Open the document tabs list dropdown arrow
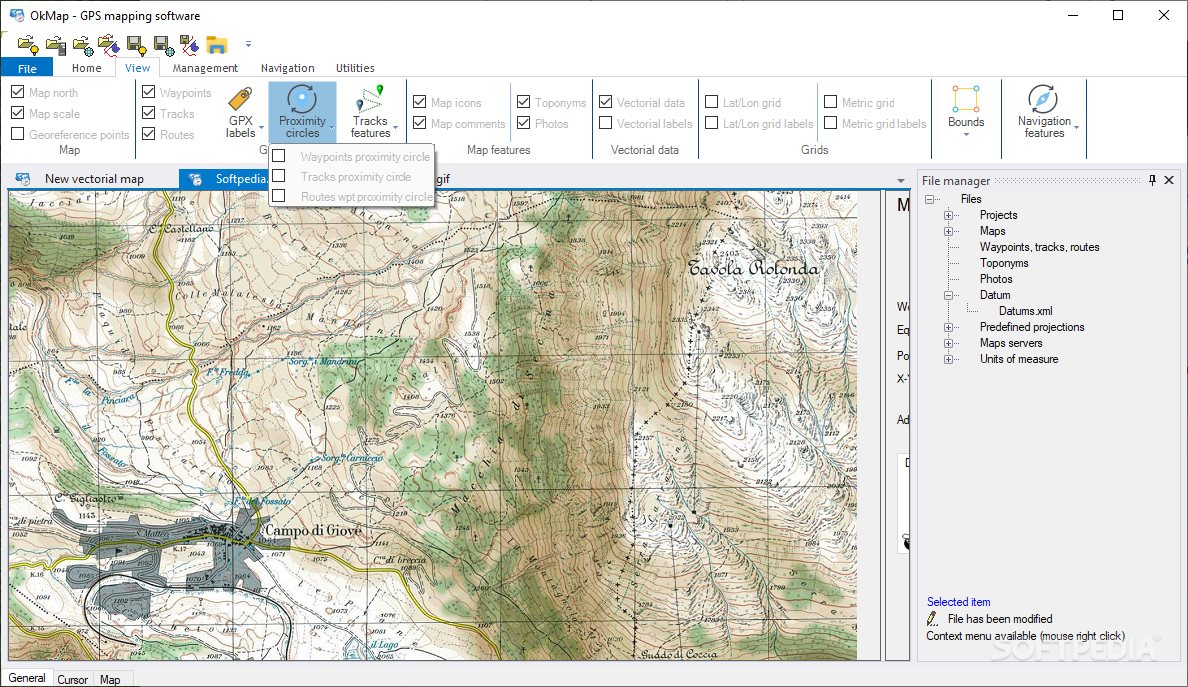Viewport: 1188px width, 687px height. [x=901, y=181]
